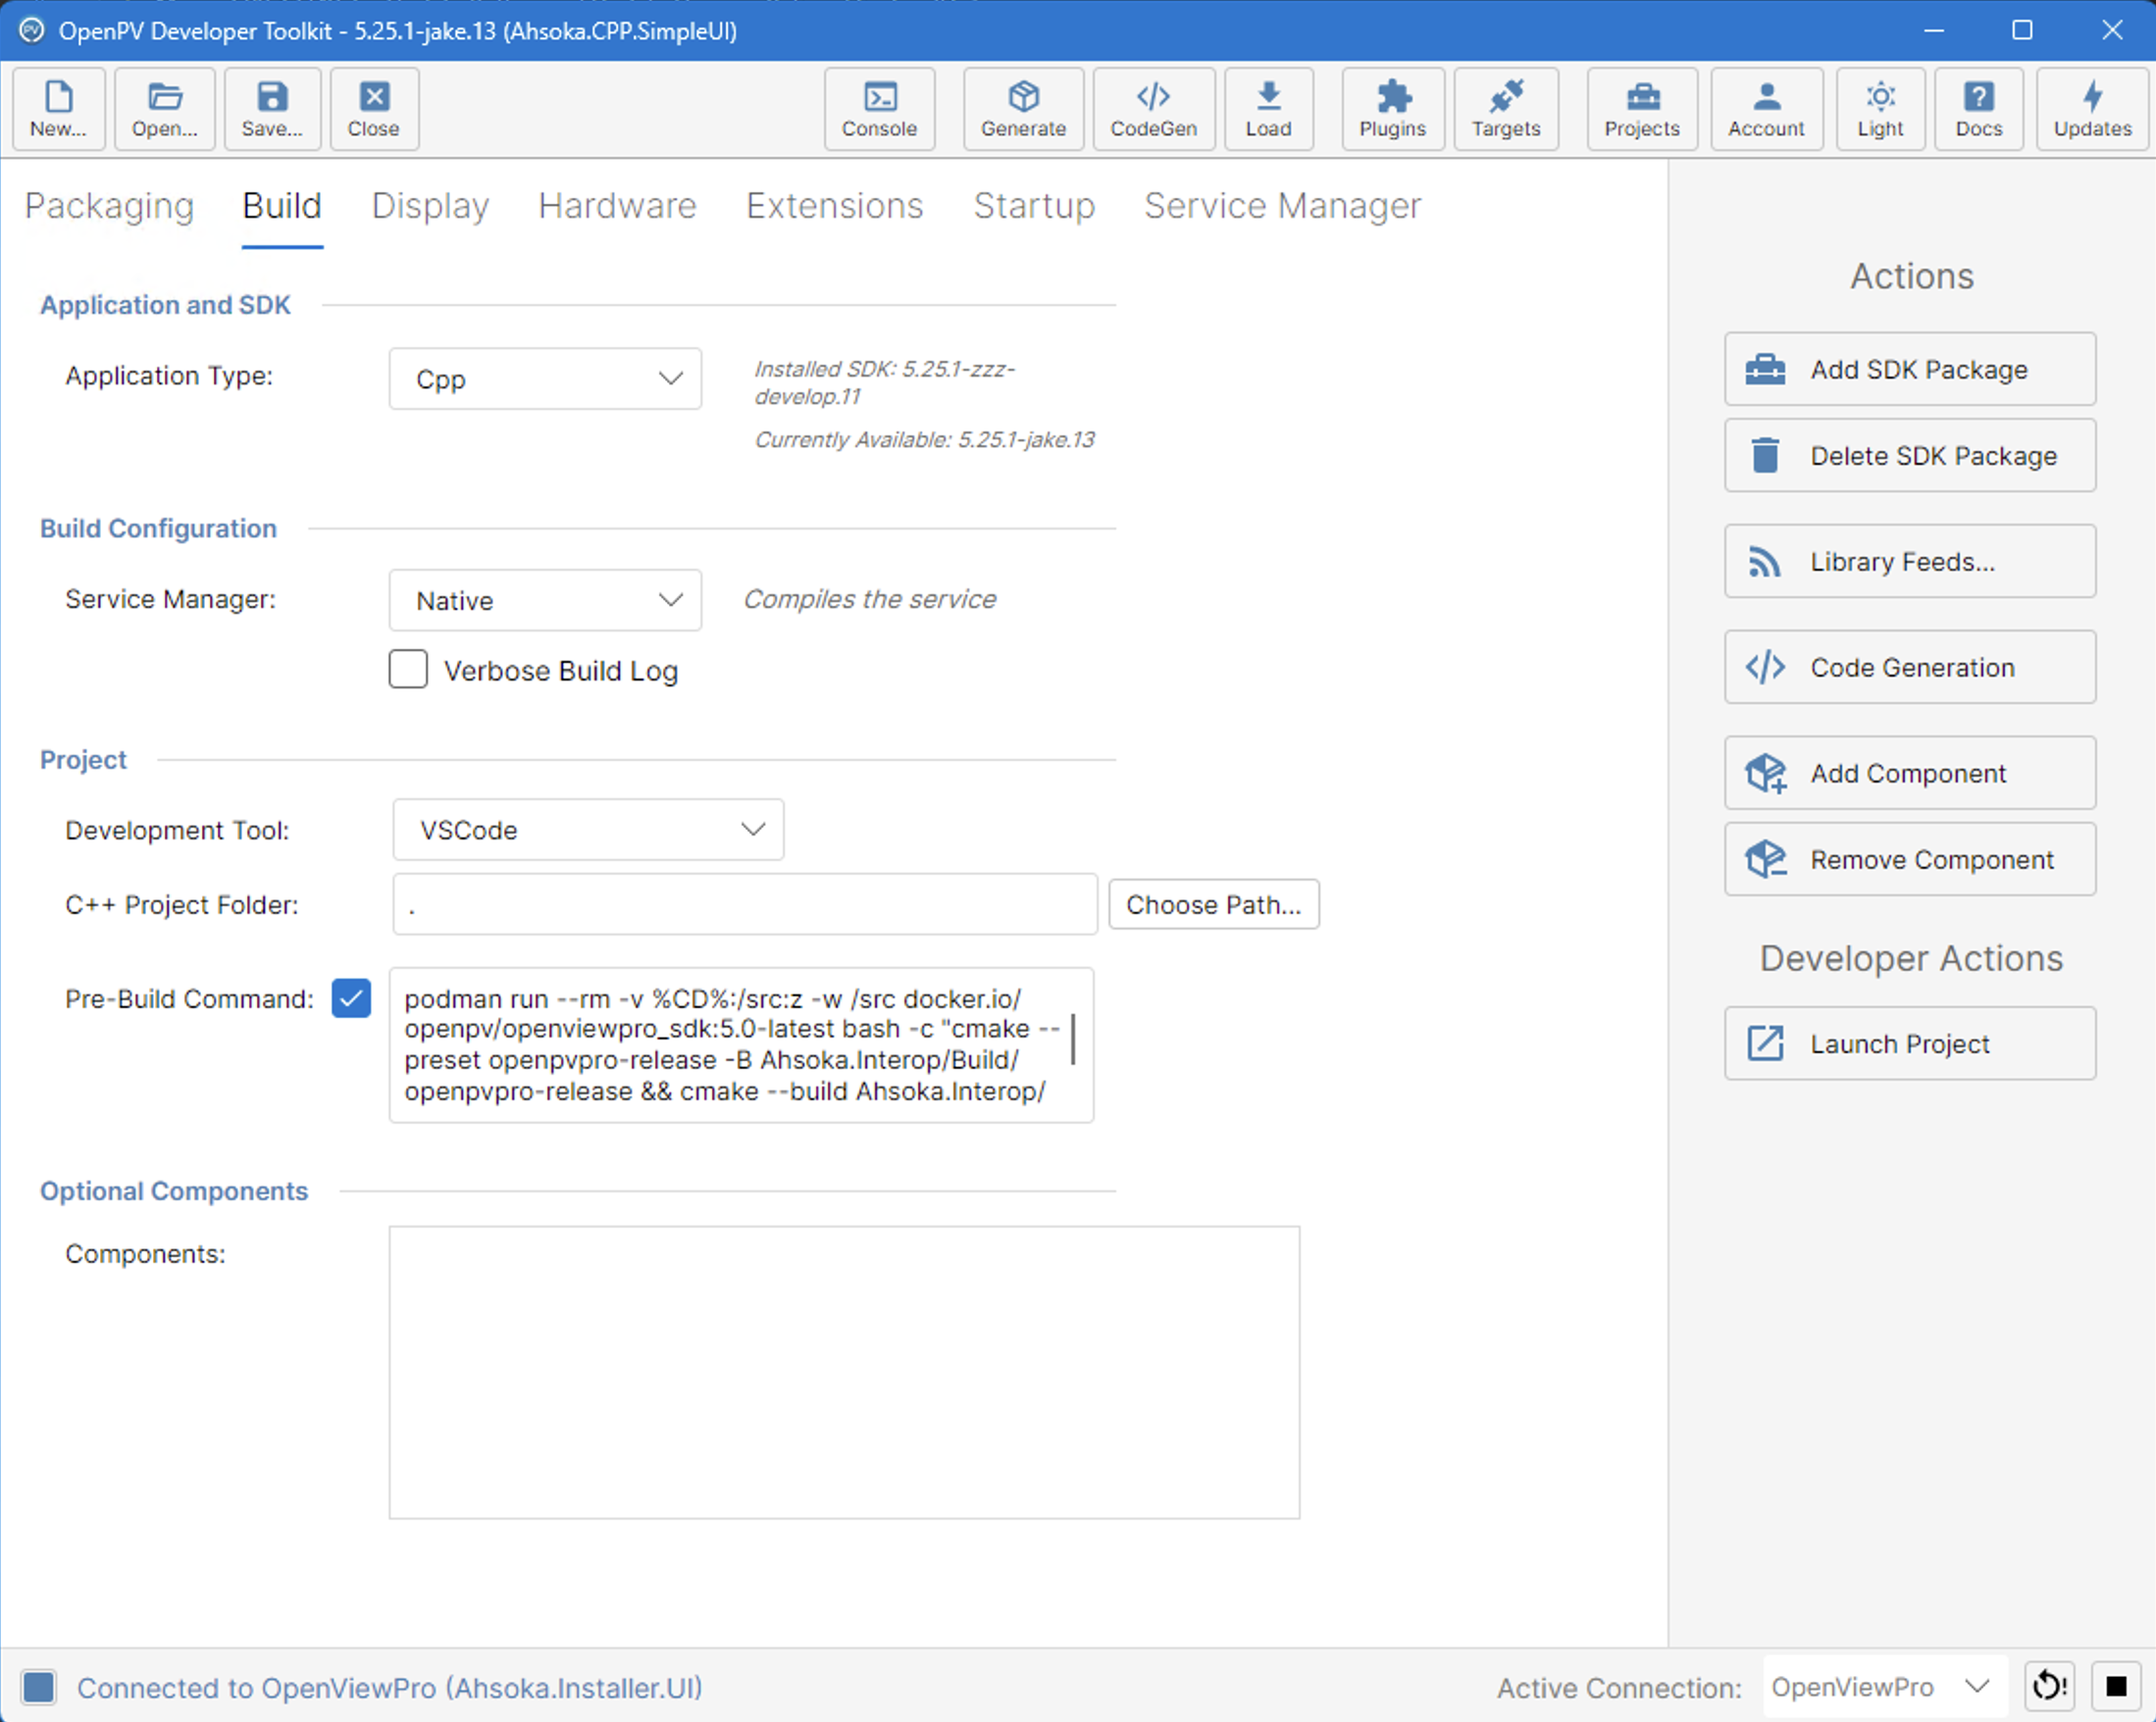Open the Plugins toolbar icon
Viewport: 2156px width, 1722px height.
1392,109
